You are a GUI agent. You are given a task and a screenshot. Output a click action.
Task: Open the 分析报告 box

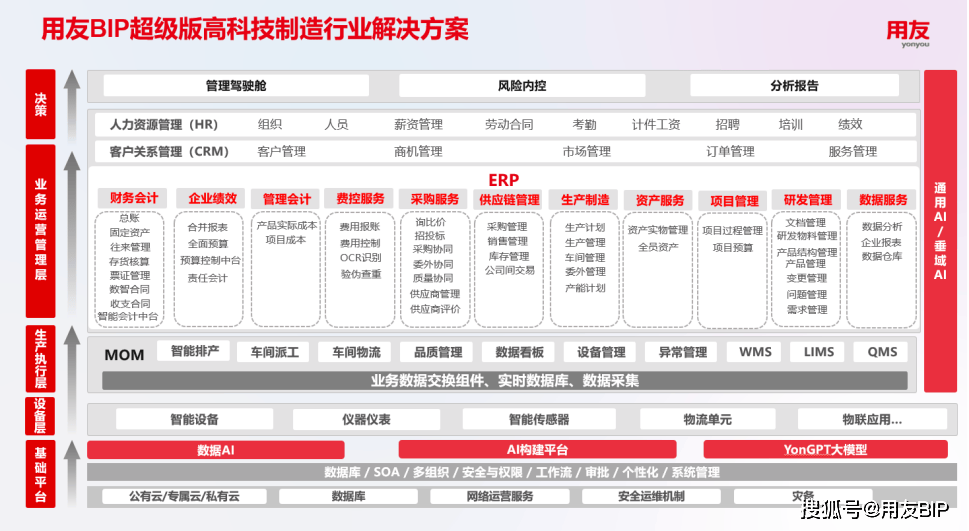(x=794, y=85)
